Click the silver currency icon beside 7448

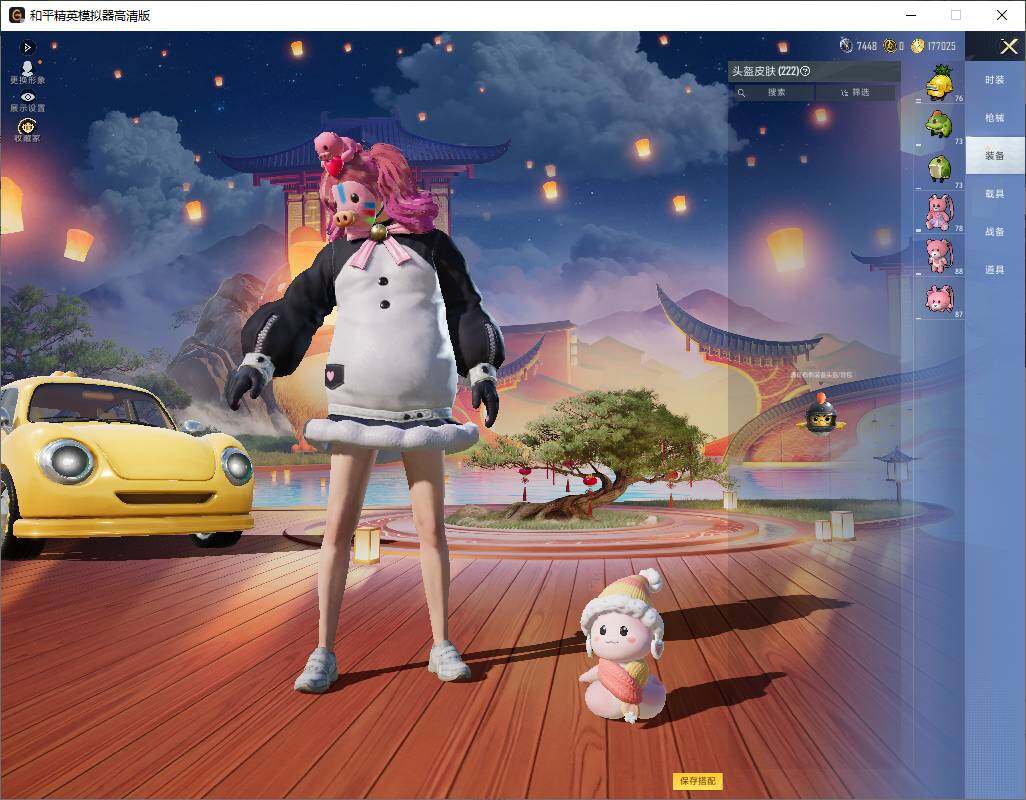[846, 45]
